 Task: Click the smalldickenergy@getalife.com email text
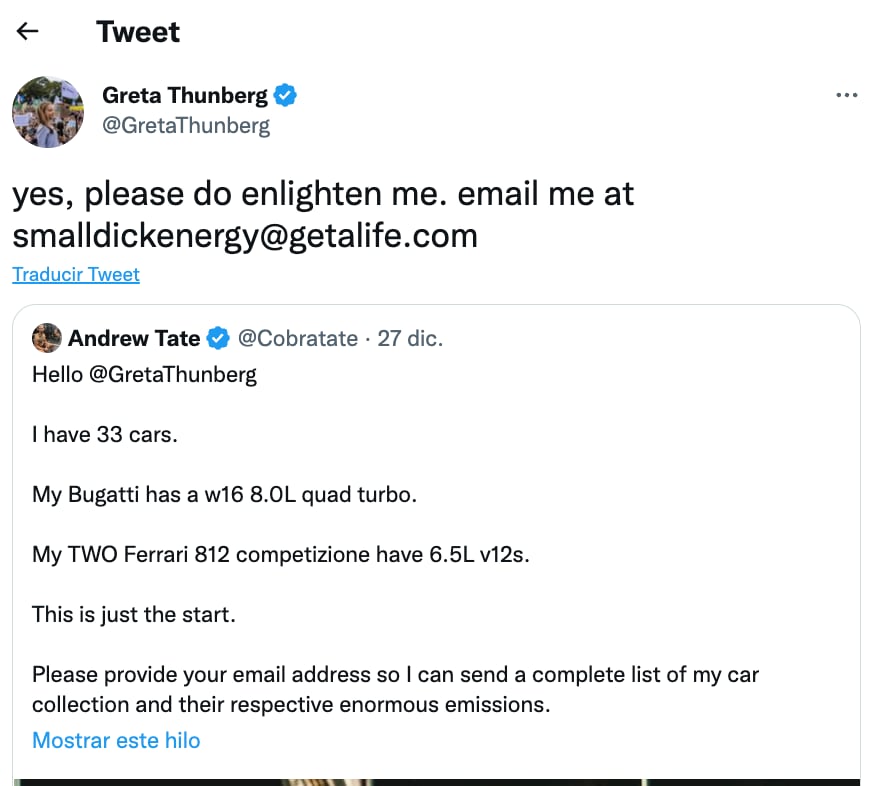(x=245, y=235)
